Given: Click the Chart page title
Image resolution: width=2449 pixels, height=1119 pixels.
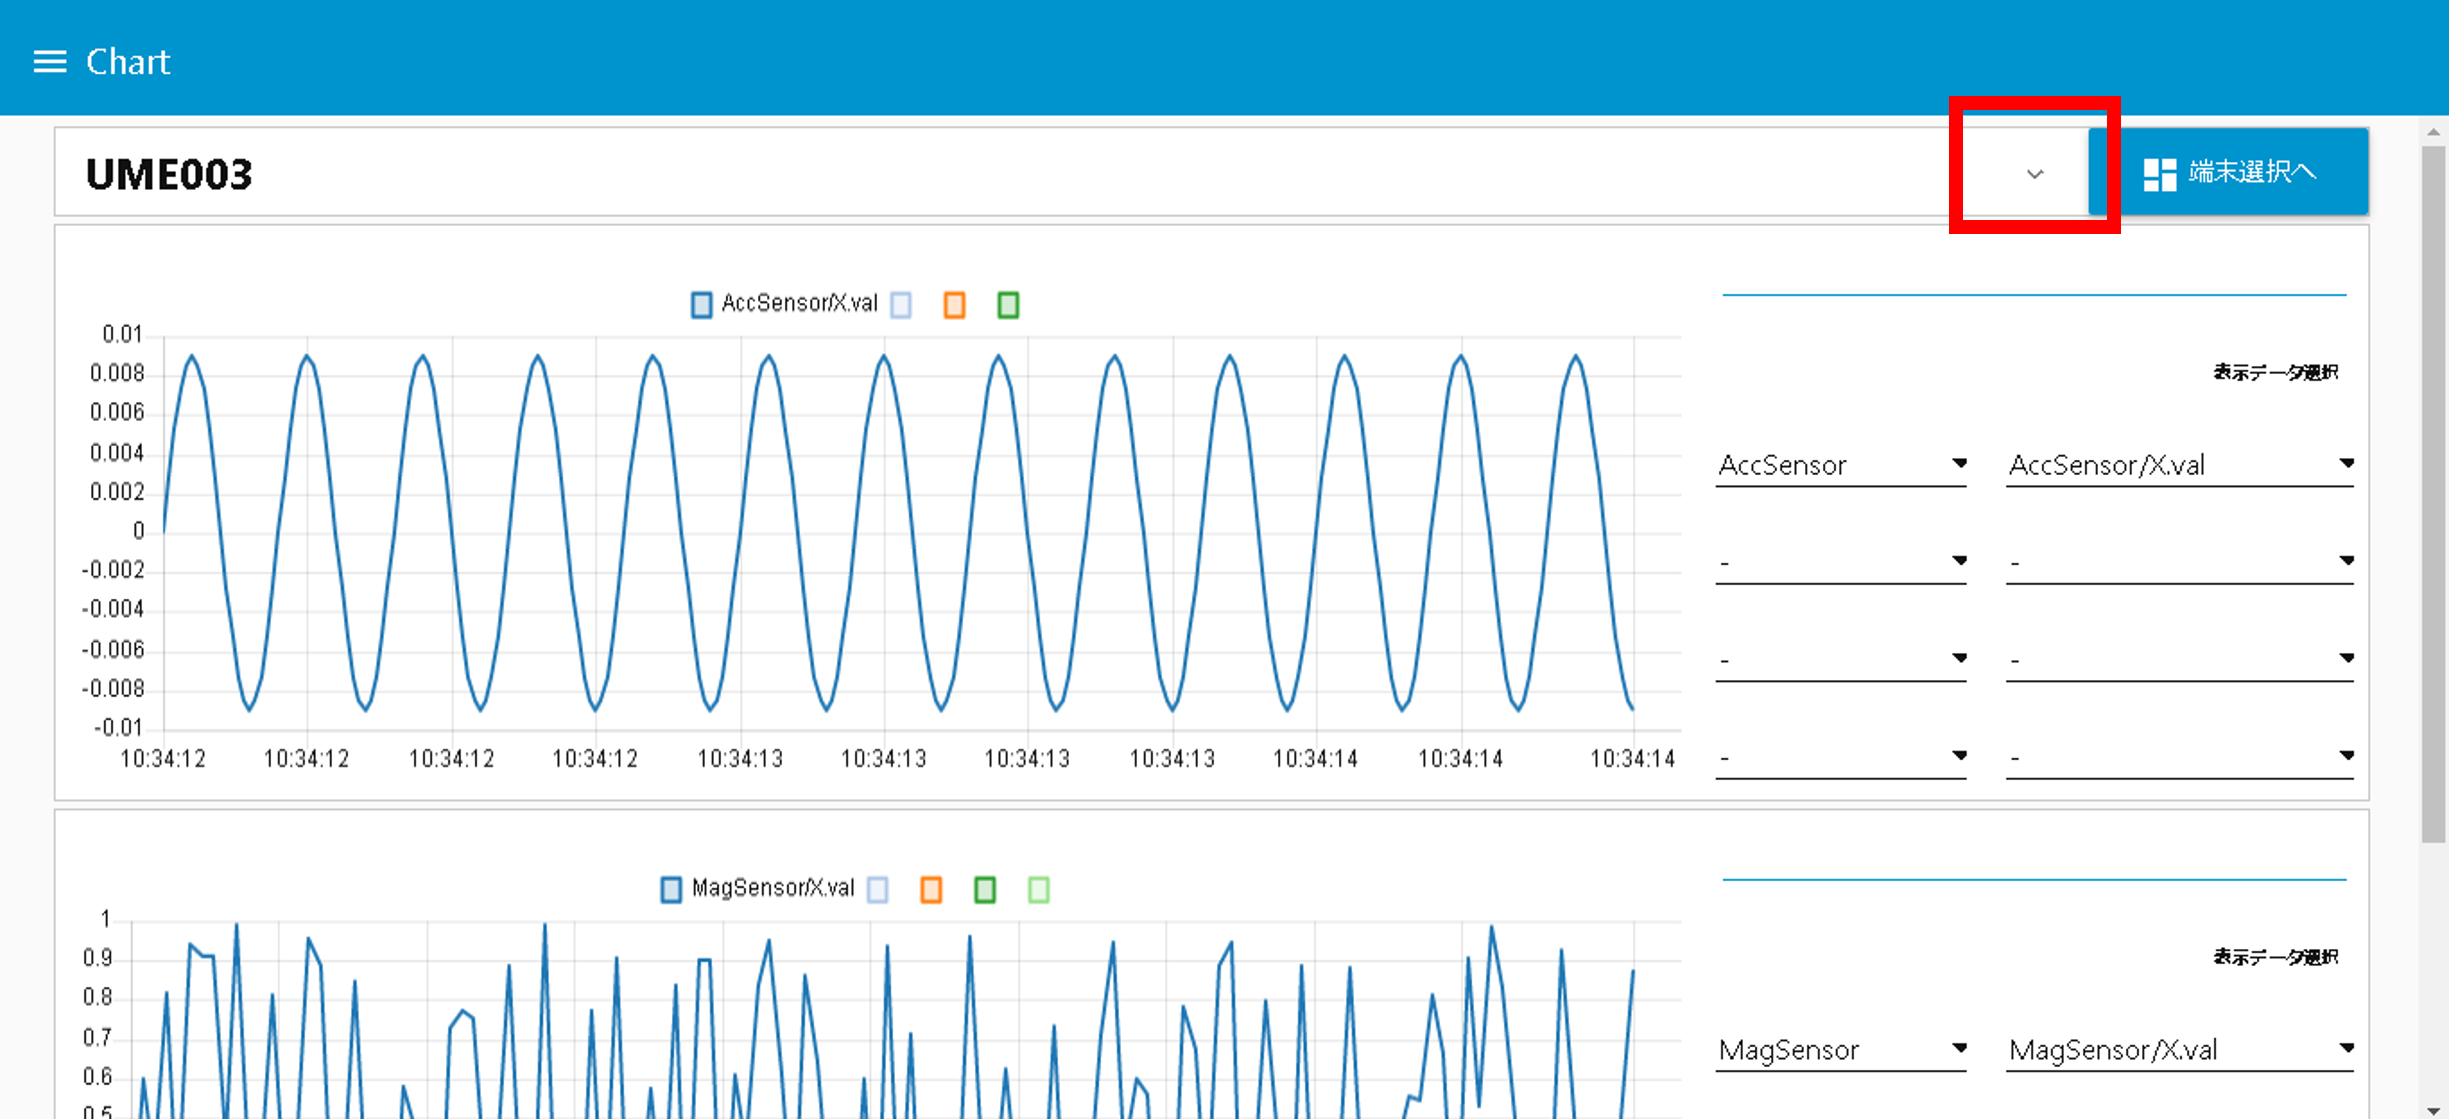Looking at the screenshot, I should click(x=128, y=62).
